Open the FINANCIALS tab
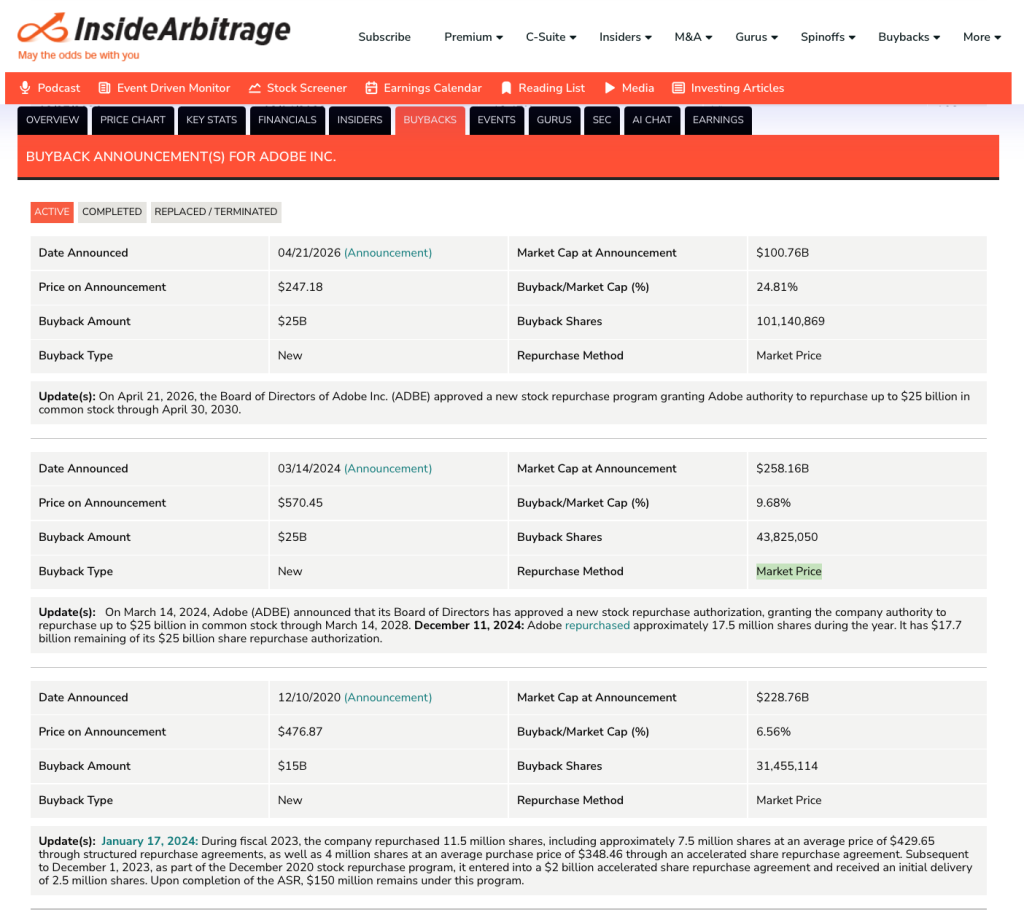The image size is (1024, 912). [x=287, y=120]
